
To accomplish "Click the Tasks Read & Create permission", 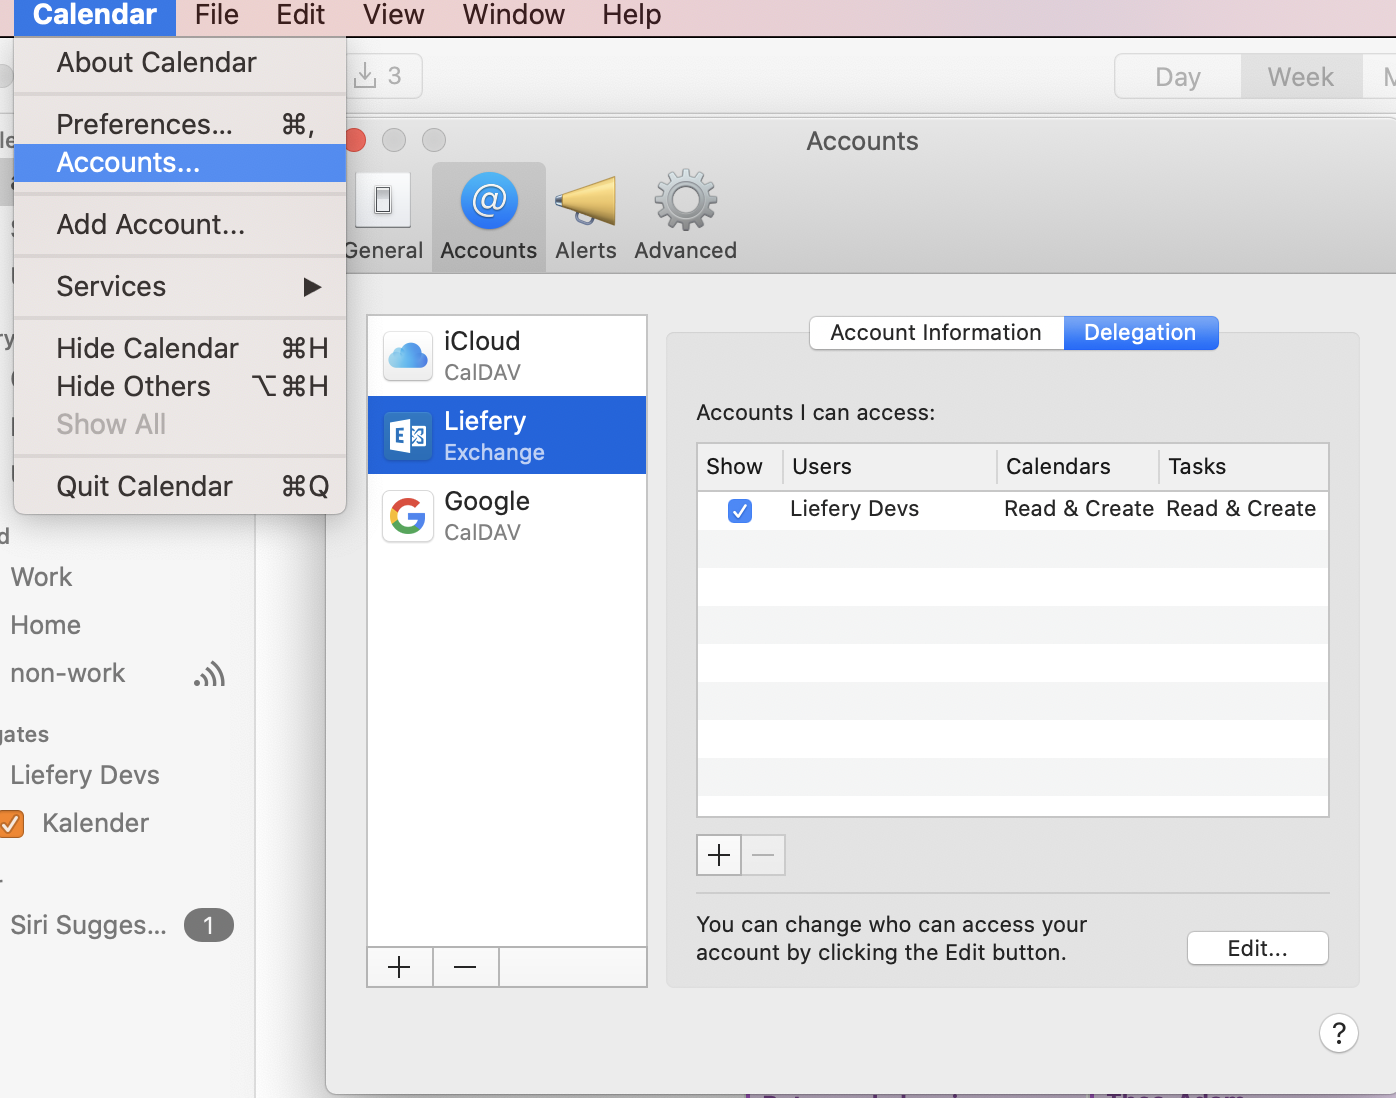I will pyautogui.click(x=1241, y=509).
